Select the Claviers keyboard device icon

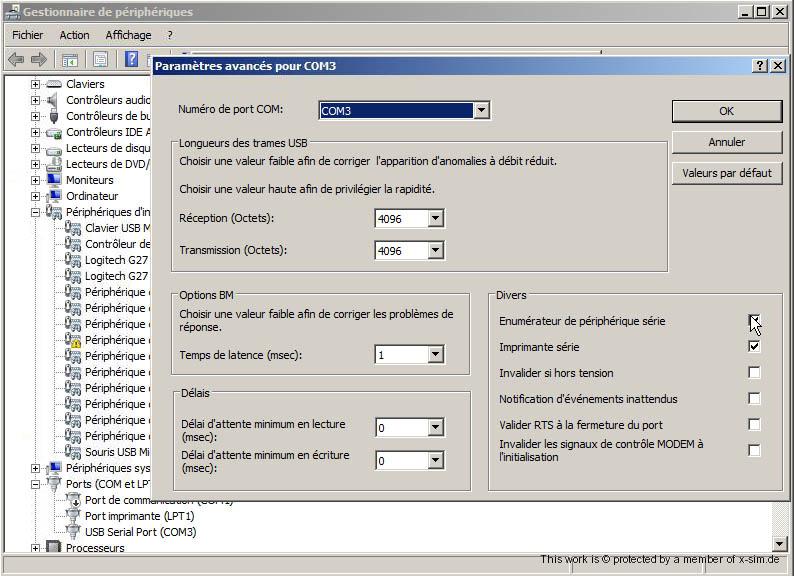click(54, 84)
